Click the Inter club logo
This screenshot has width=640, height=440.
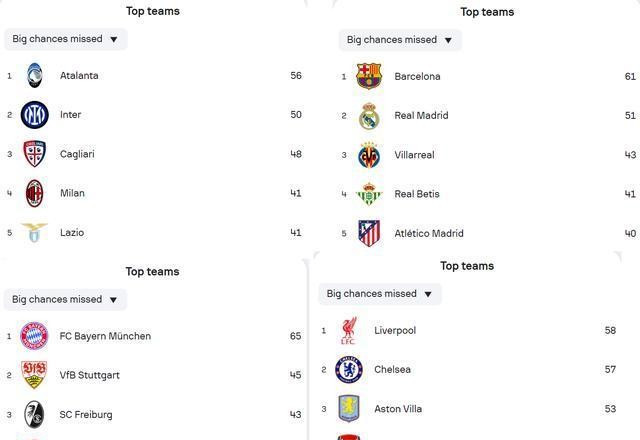pos(35,115)
